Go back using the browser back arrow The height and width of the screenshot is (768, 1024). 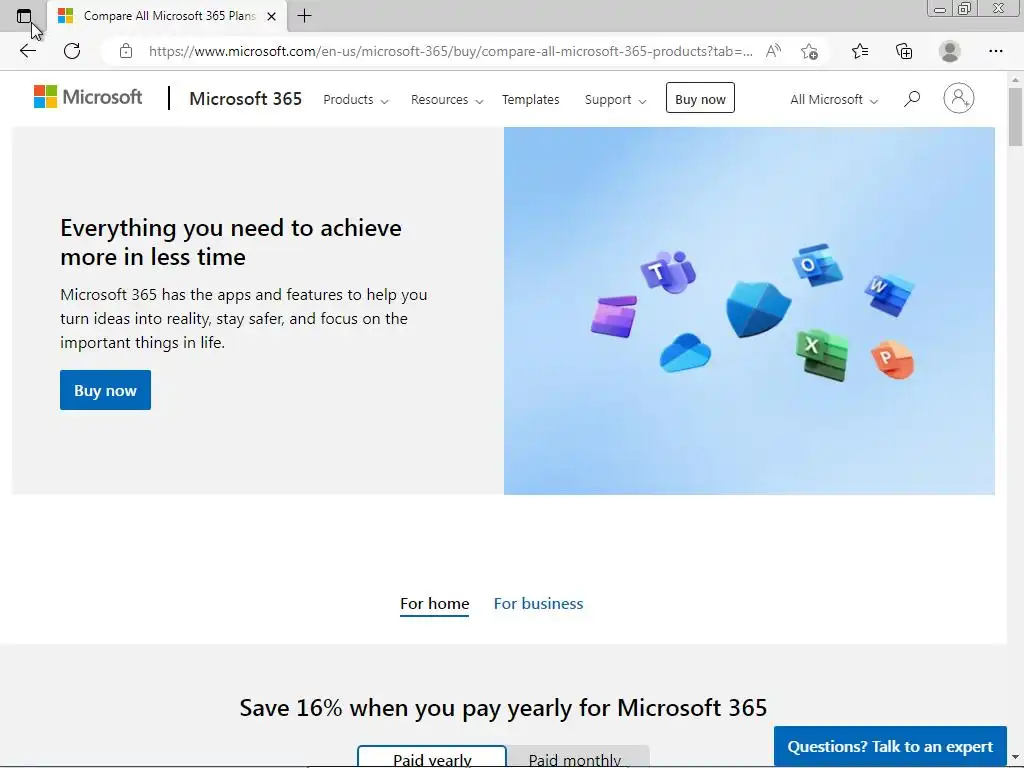(27, 51)
